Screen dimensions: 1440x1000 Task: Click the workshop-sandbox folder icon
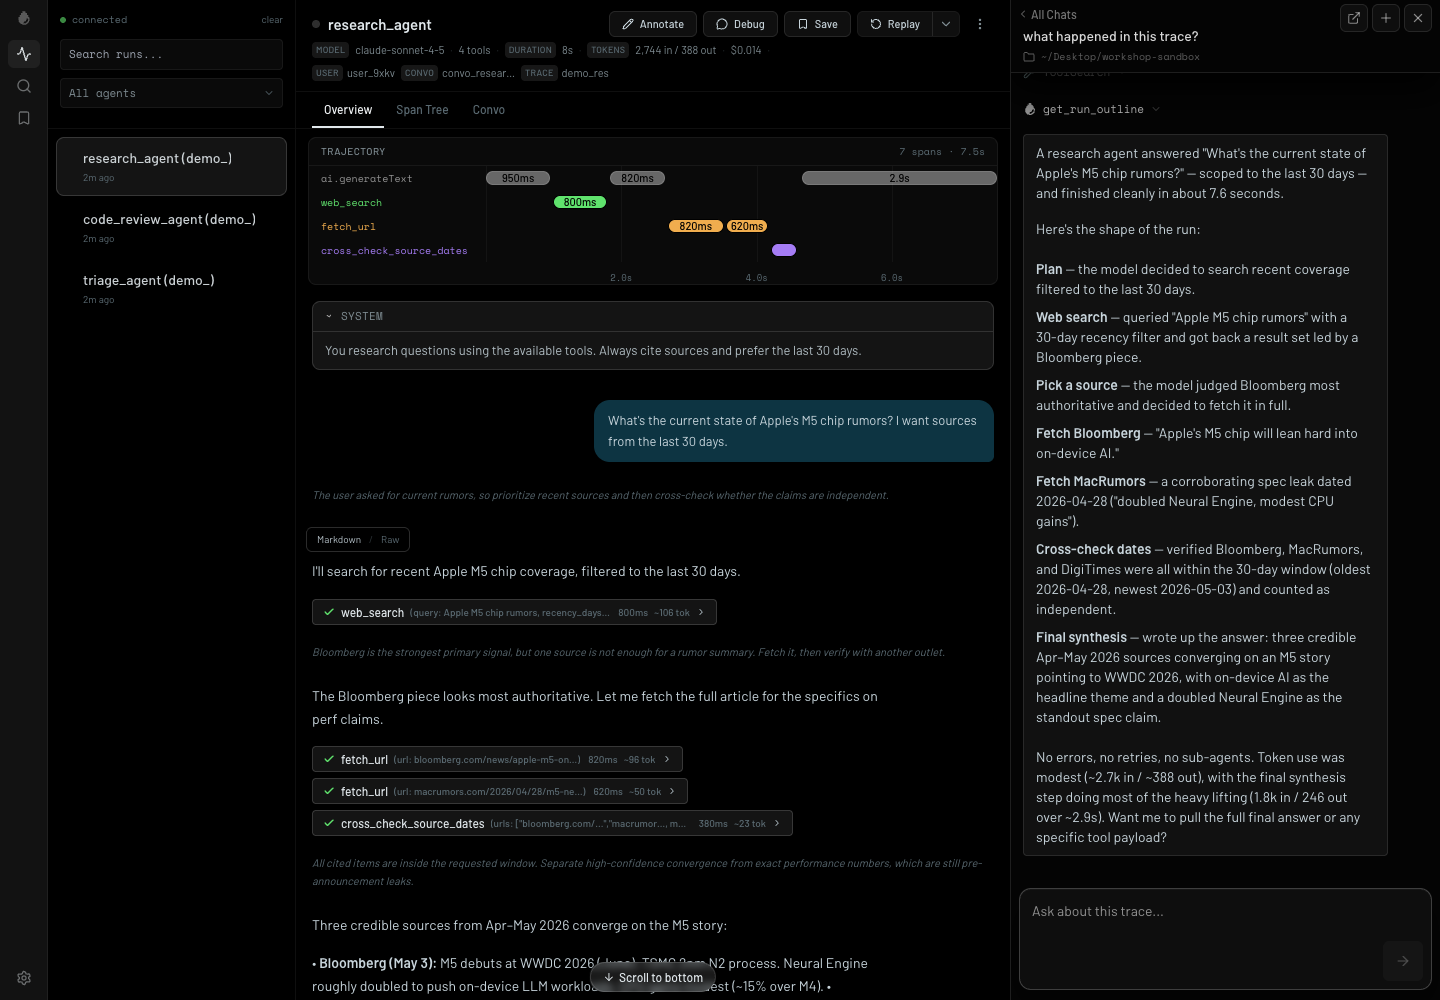coord(1029,57)
